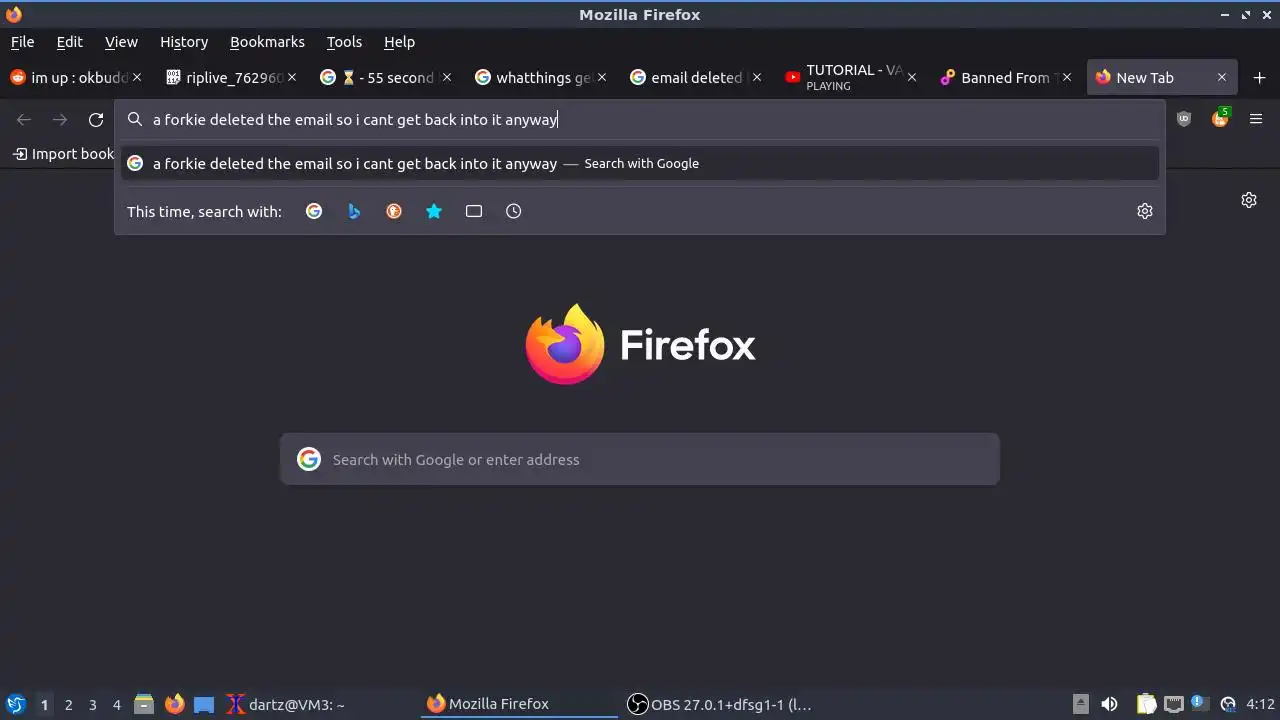1280x720 pixels.
Task: Close the TUTORIAL YouTube tab
Action: click(912, 77)
